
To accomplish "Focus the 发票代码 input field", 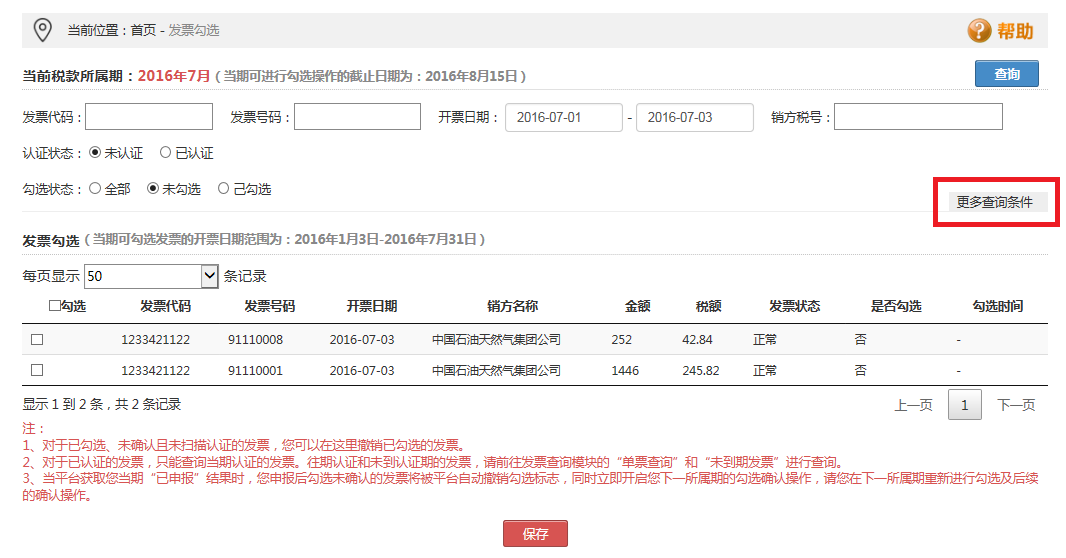I will (149, 117).
